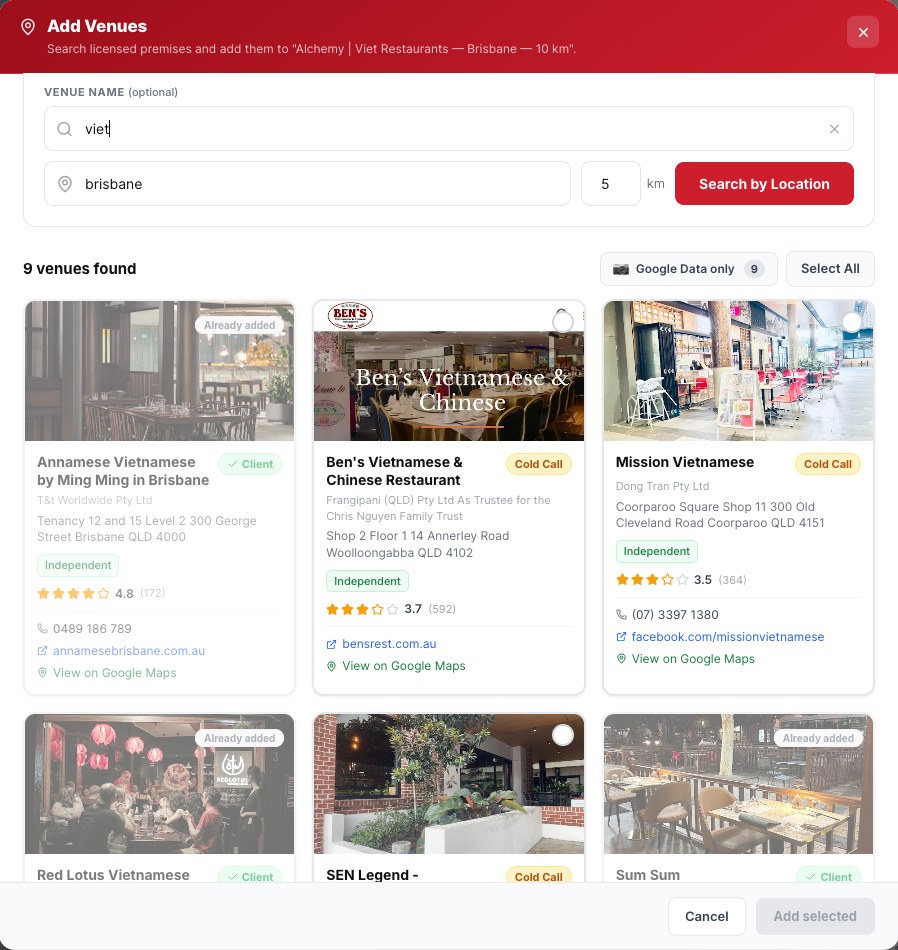898x950 pixels.
Task: Select Ben's Vietnamese & Chinese Restaurant checkbox circle
Action: [x=563, y=321]
